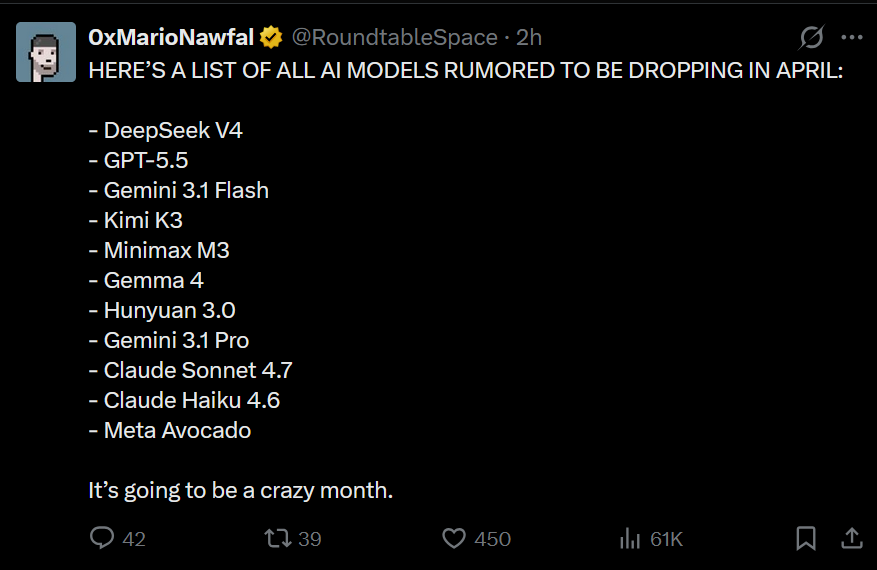
Task: Open view analytics bar chart icon
Action: click(630, 539)
